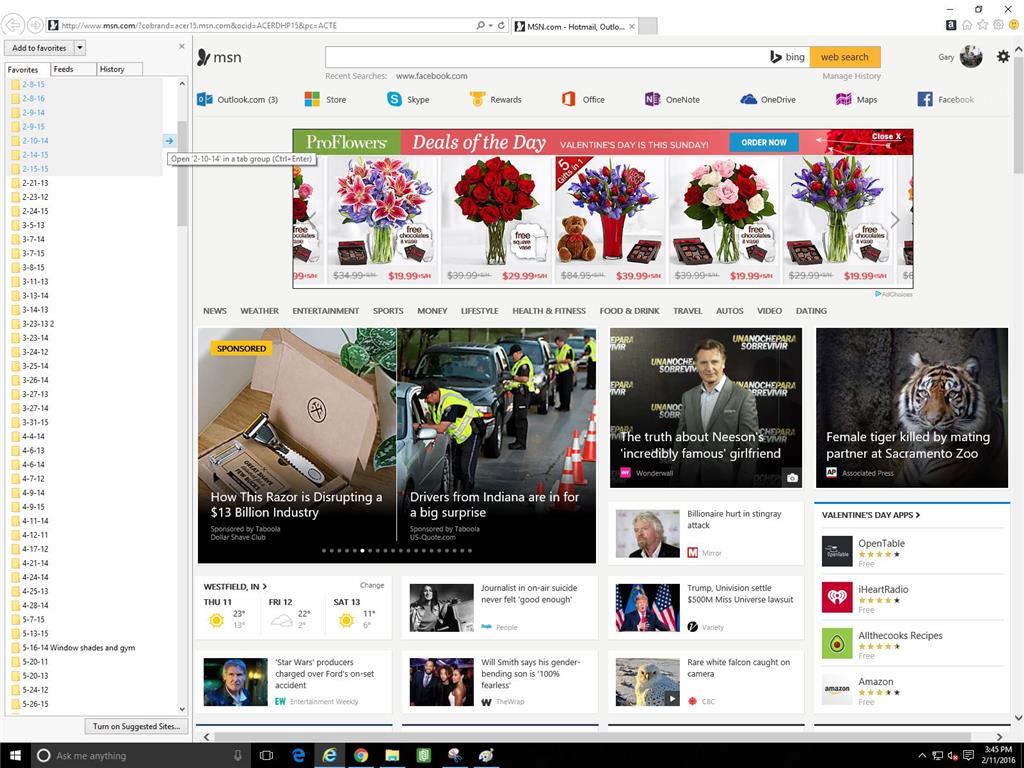The height and width of the screenshot is (768, 1024).
Task: Open the HEALTH & FITNESS navigation item
Action: pyautogui.click(x=549, y=311)
